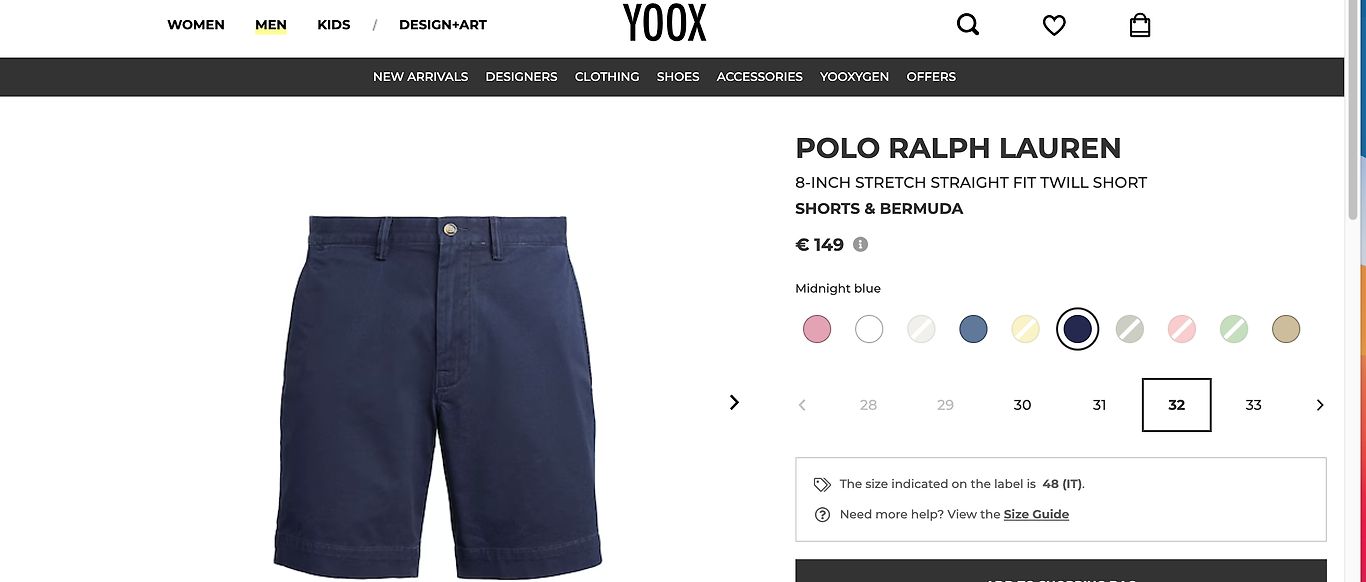Expand sizes with right chevron

click(x=1320, y=405)
